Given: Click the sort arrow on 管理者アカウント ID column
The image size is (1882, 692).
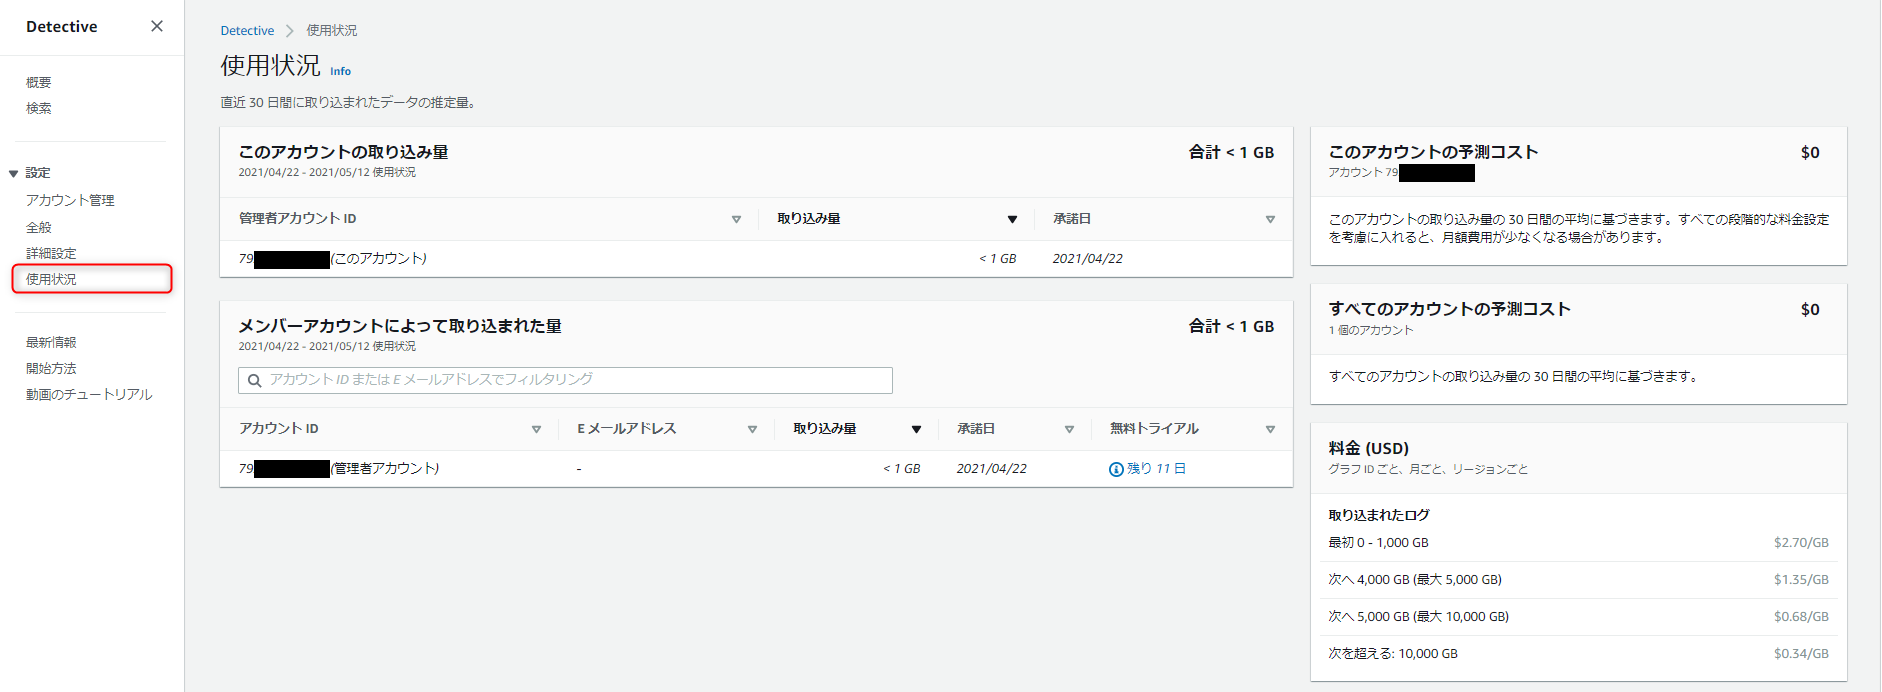Looking at the screenshot, I should coord(736,219).
